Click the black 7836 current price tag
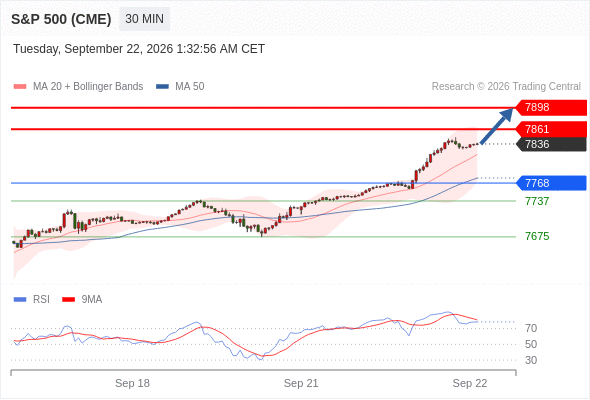 coord(551,144)
